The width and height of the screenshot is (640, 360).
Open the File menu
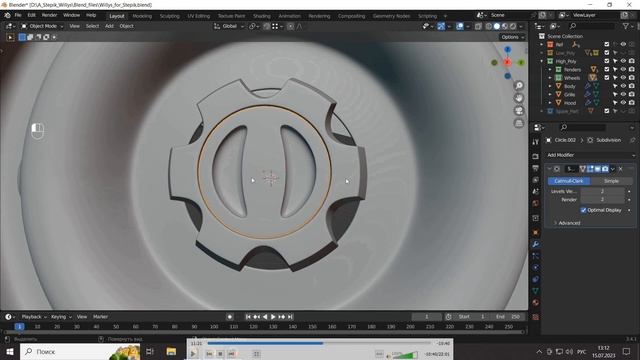click(x=18, y=16)
